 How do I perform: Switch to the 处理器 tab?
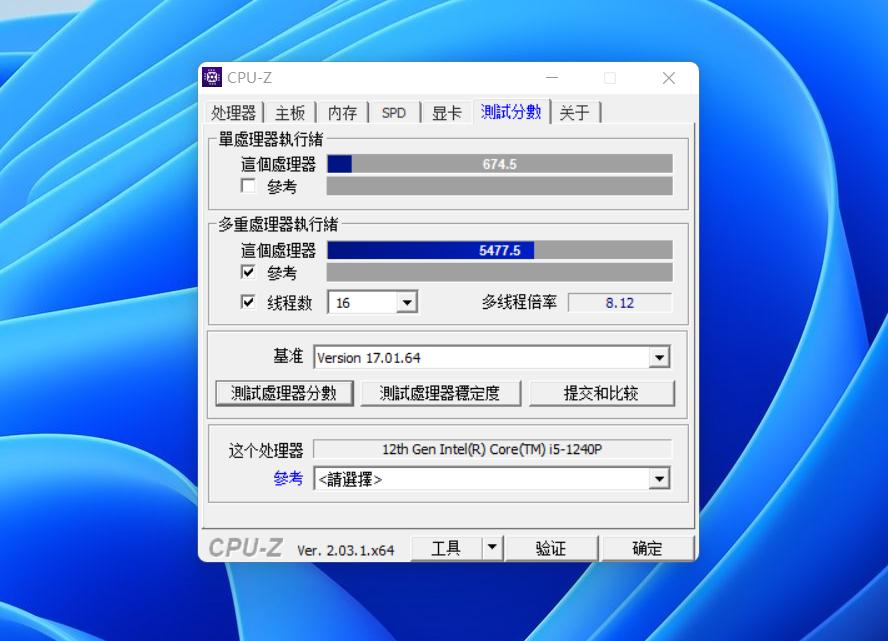click(234, 112)
